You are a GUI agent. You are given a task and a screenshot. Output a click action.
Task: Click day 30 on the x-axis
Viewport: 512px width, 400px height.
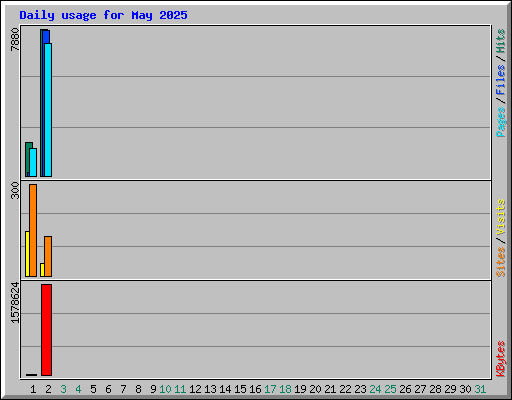pyautogui.click(x=465, y=389)
